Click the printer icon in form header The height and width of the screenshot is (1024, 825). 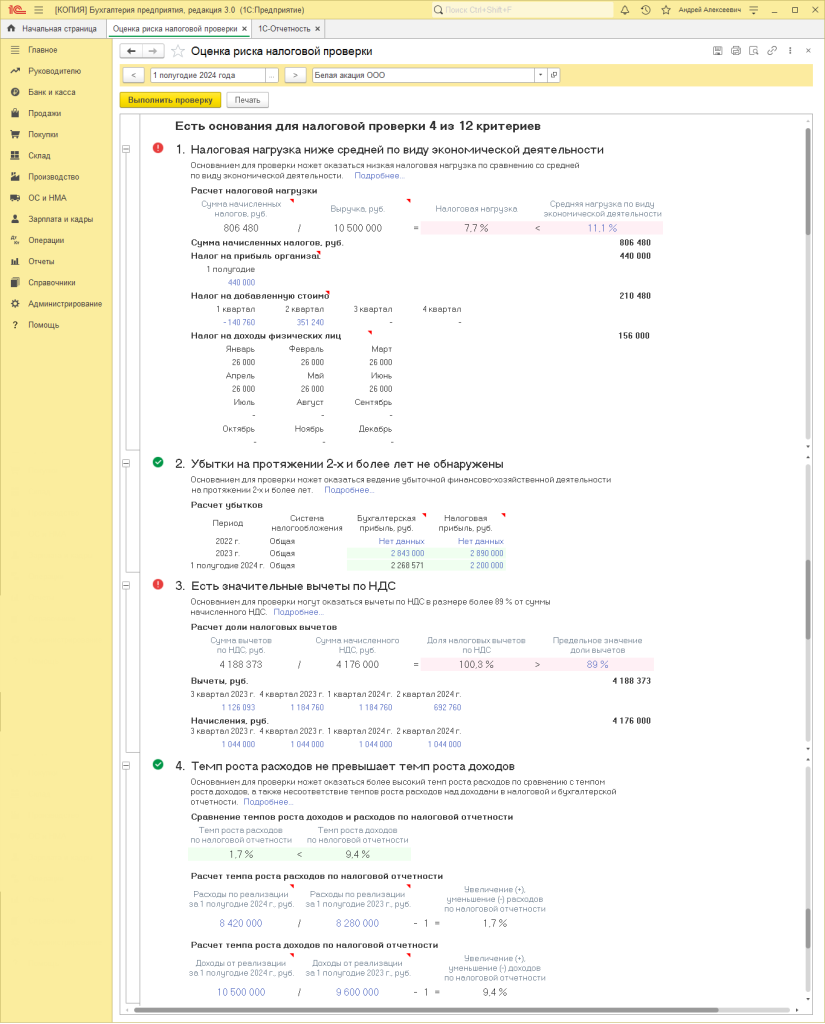[736, 51]
